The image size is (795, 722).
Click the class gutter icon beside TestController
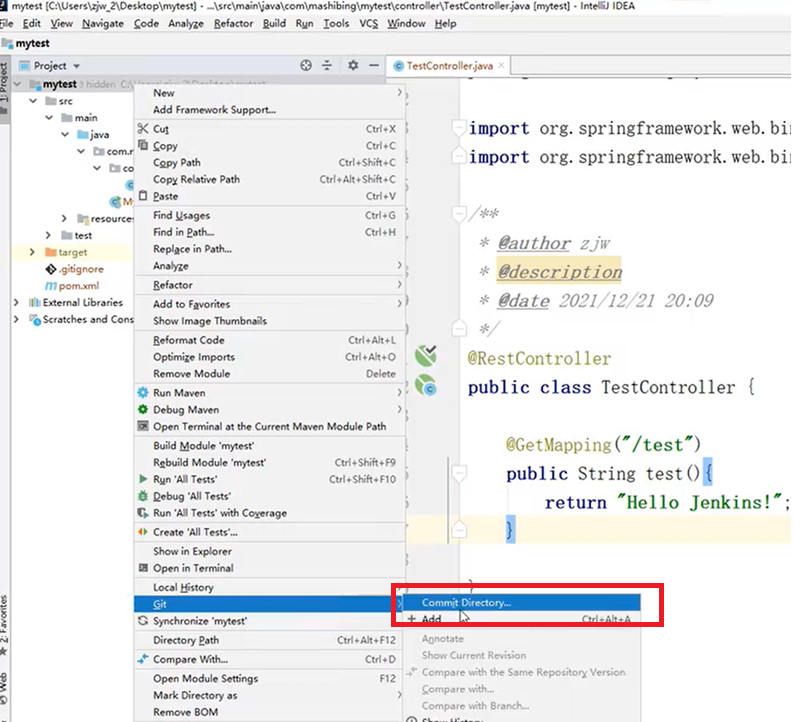click(426, 386)
